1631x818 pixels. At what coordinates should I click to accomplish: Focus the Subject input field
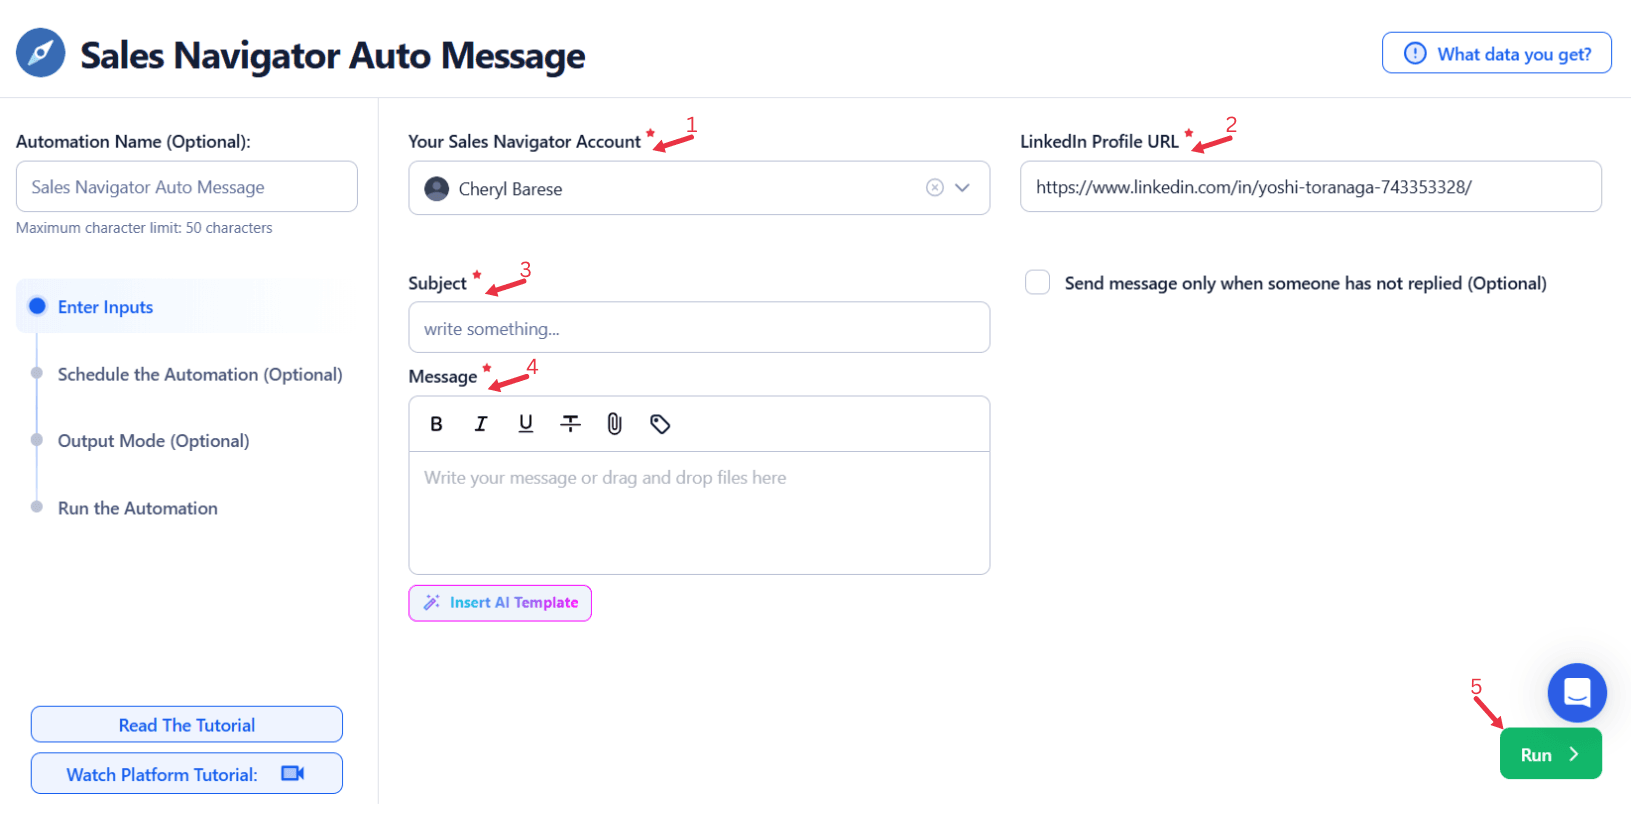(x=699, y=328)
